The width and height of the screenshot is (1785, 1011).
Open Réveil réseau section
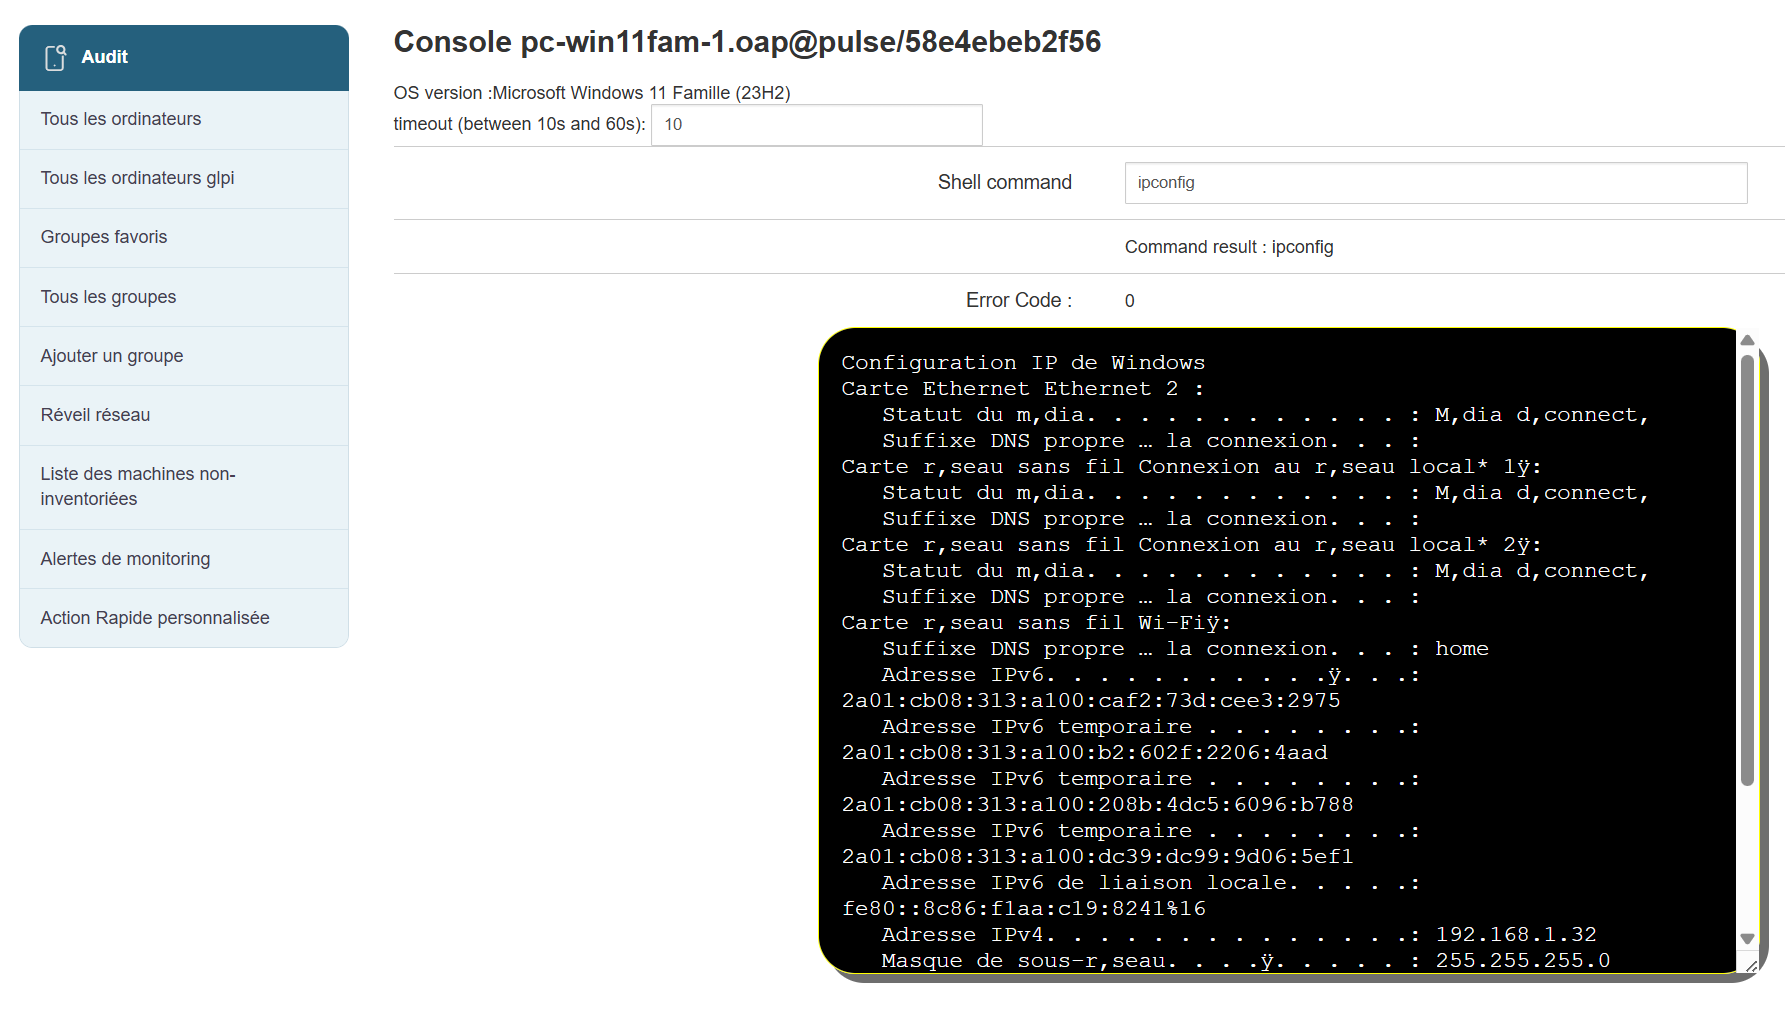tap(95, 415)
